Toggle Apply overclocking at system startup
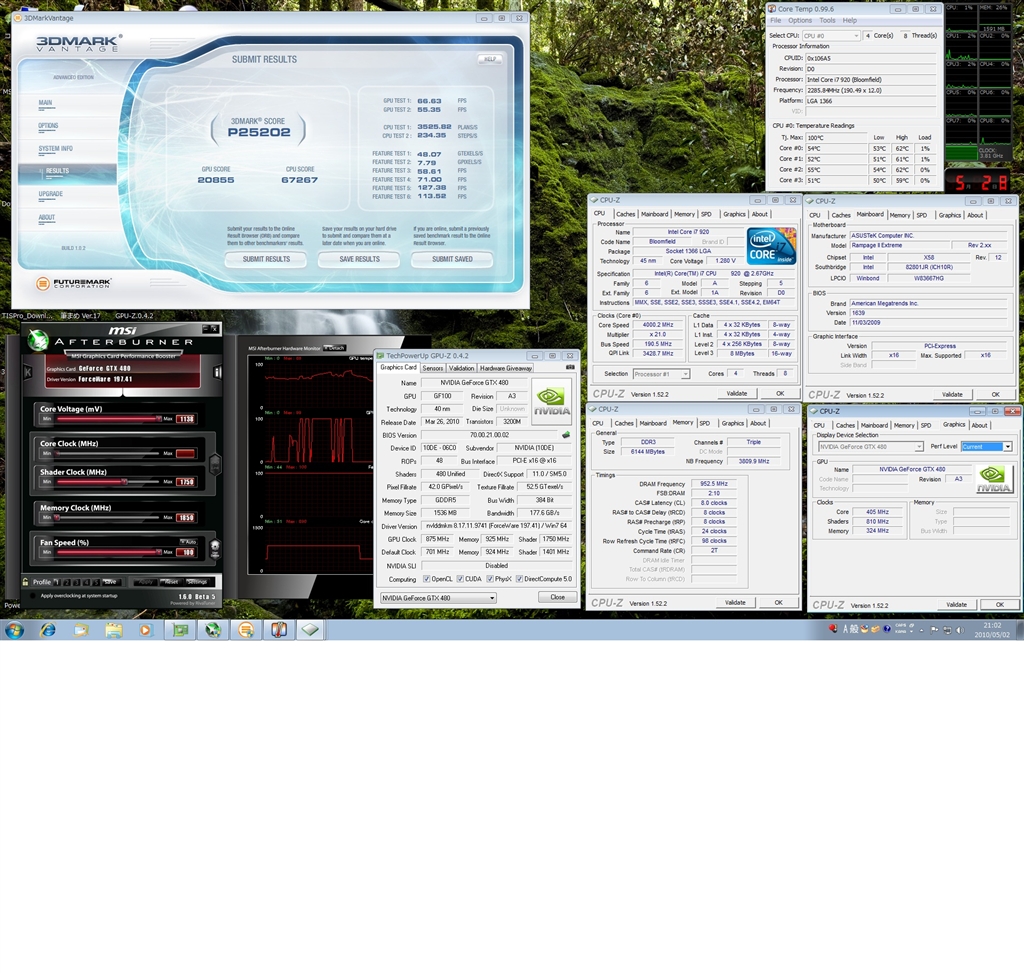Viewport: 1024px width, 973px height. click(33, 596)
